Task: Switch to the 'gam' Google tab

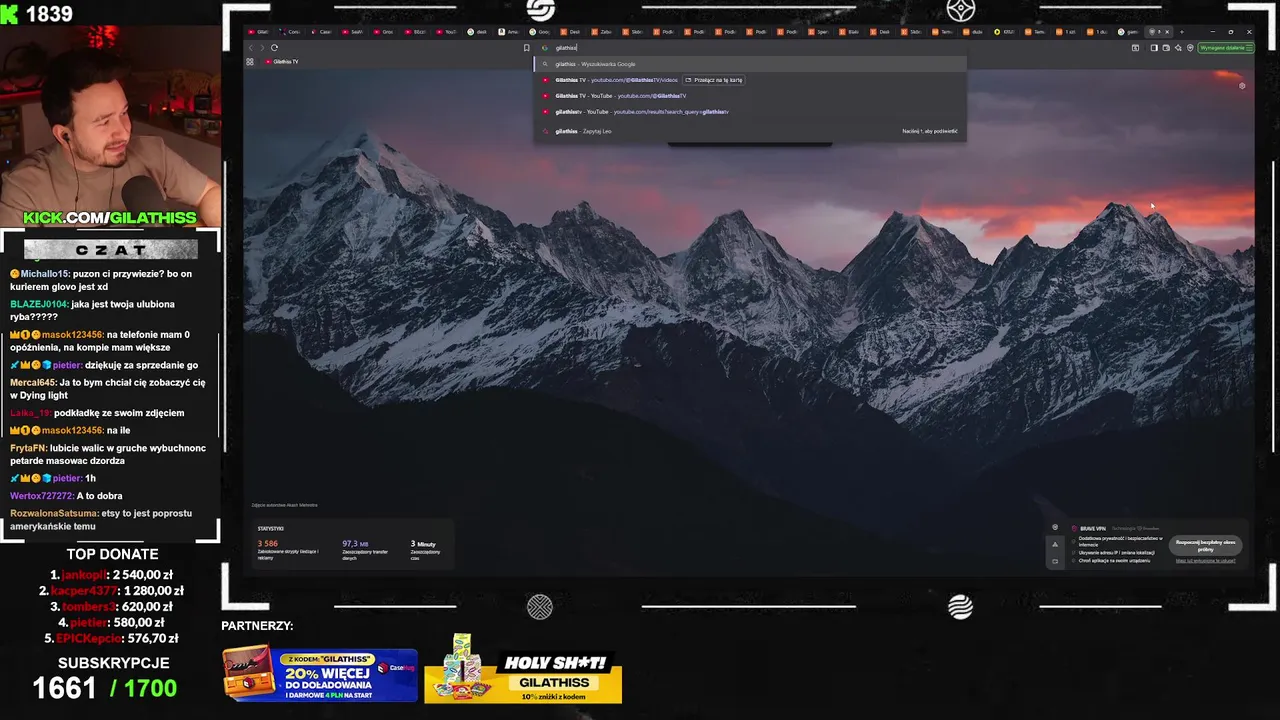Action: [x=1127, y=32]
